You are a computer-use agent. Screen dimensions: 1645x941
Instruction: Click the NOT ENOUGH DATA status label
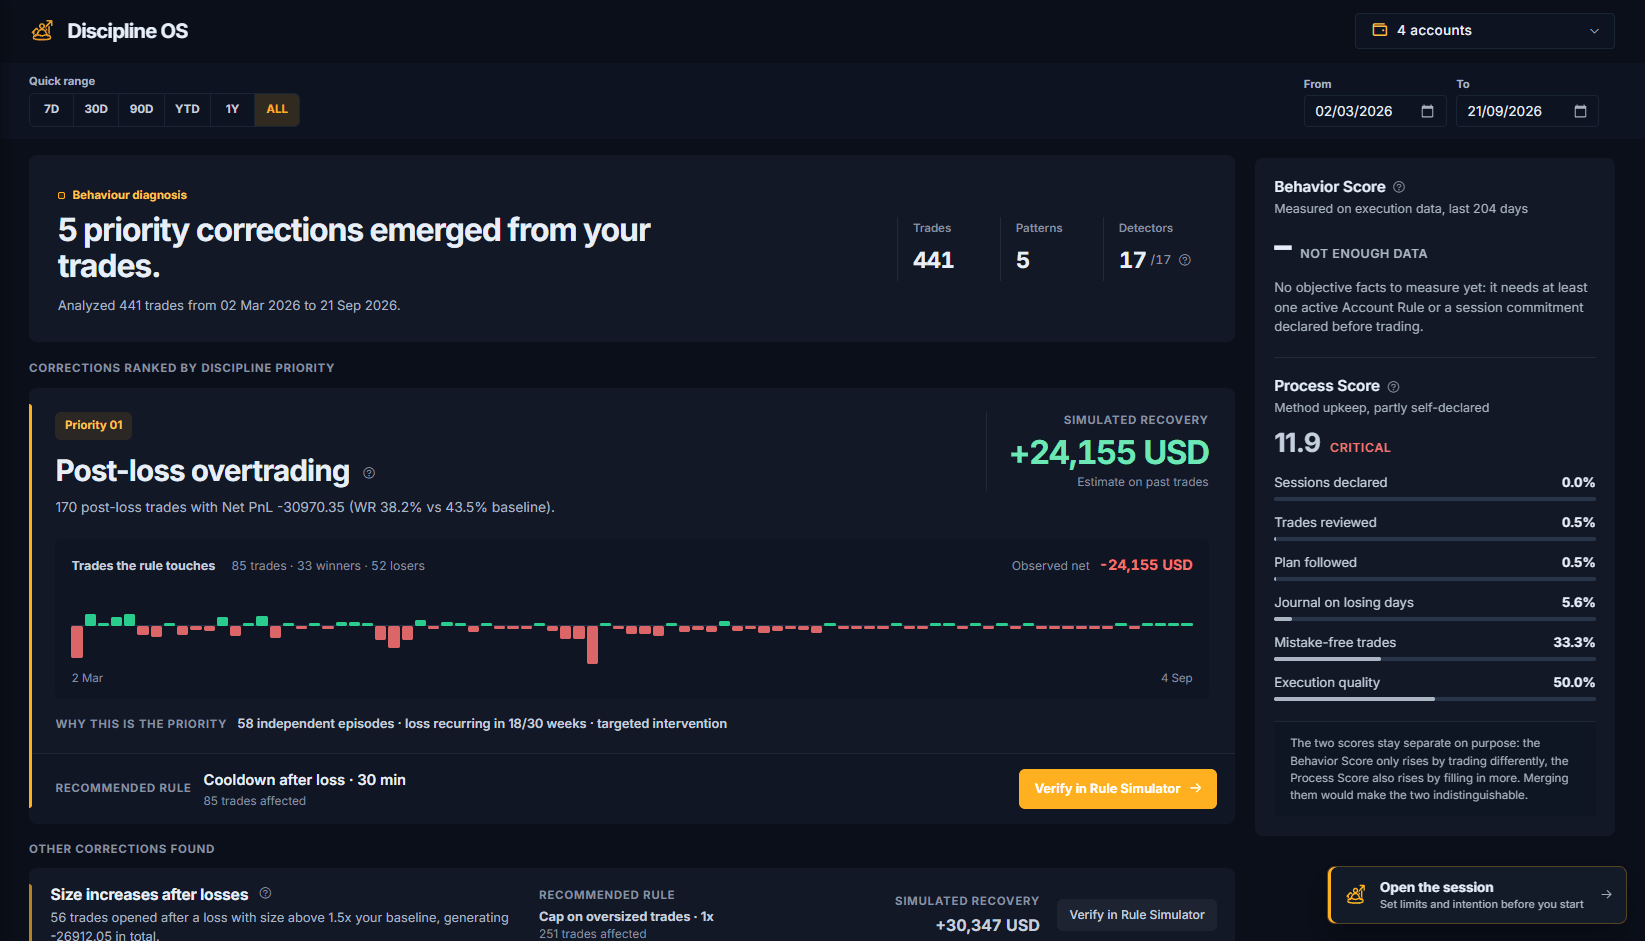coord(1363,254)
